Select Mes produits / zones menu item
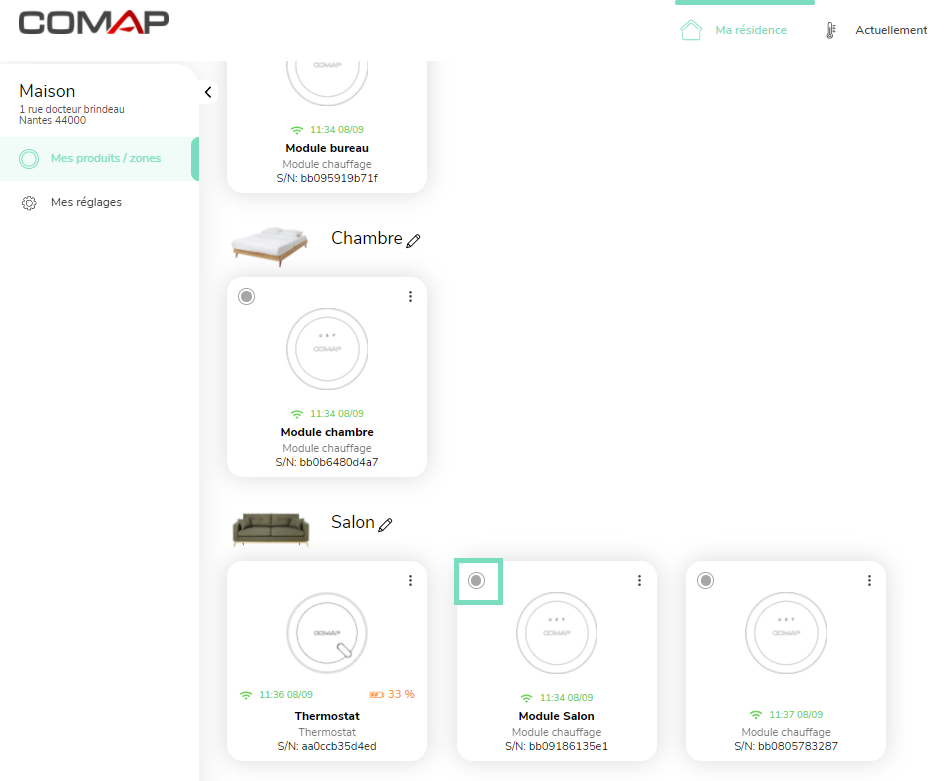944x781 pixels. (99, 158)
